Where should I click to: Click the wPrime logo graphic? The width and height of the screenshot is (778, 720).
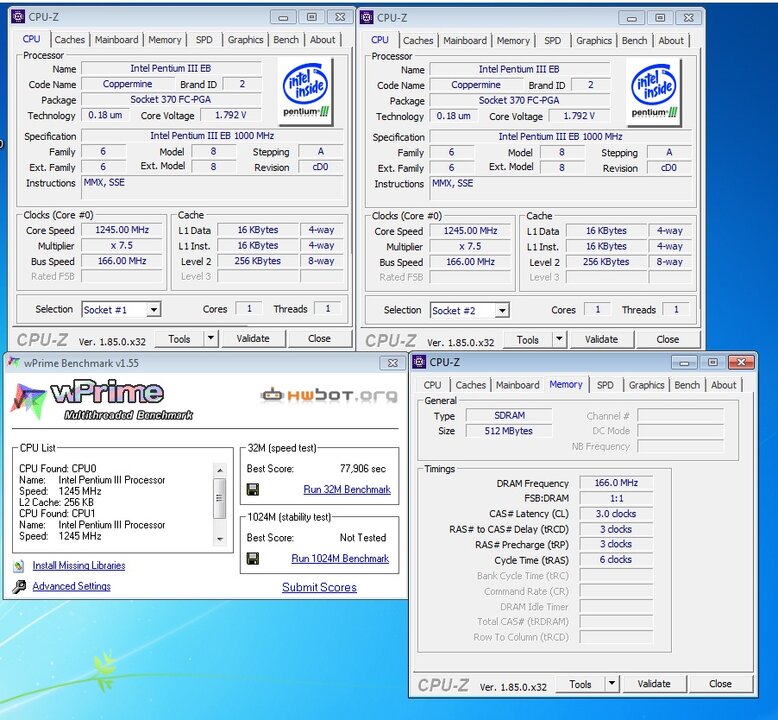[x=102, y=401]
